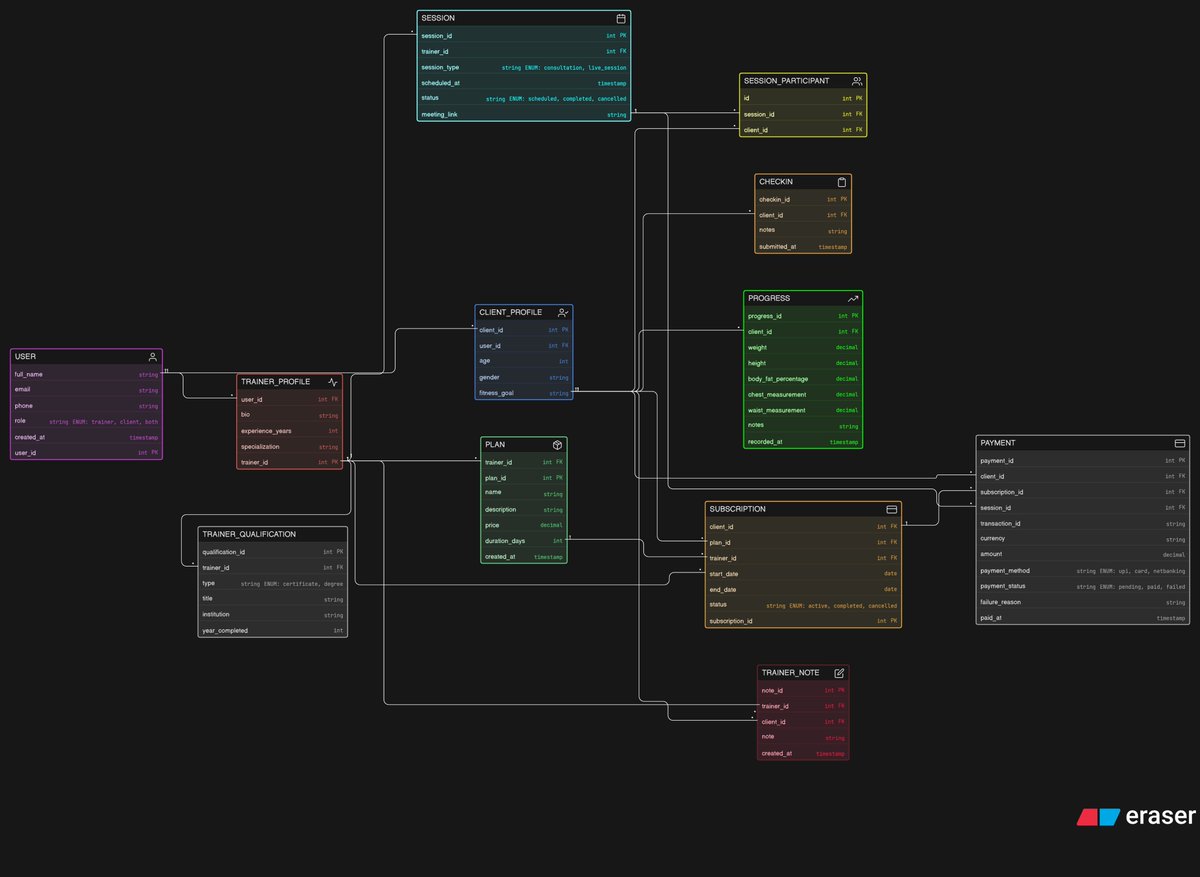Click the card icon in SUBSCRIPTION header
This screenshot has width=1200, height=877.
891,509
